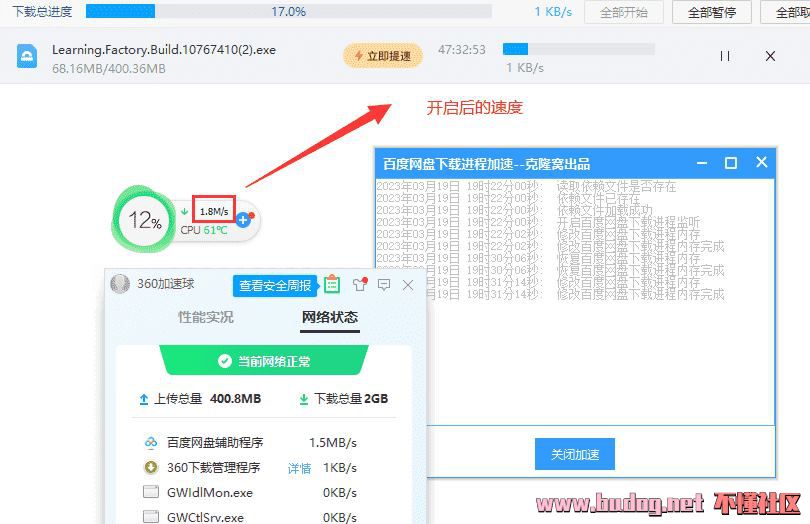Click the 开启百度网盘下载进程监听 log line
Screen dimensions: 810x524
tap(538, 222)
